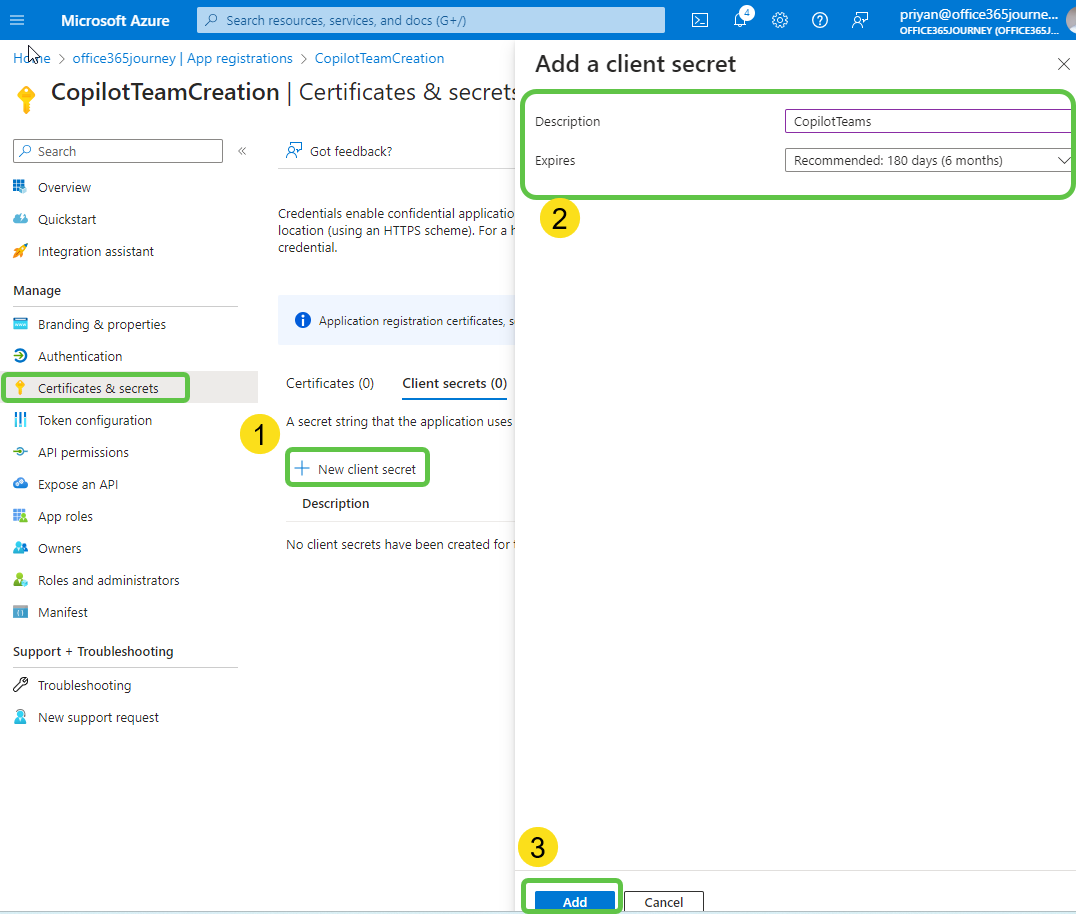The width and height of the screenshot is (1076, 914).
Task: Open API permissions in the sidebar
Action: 82,452
